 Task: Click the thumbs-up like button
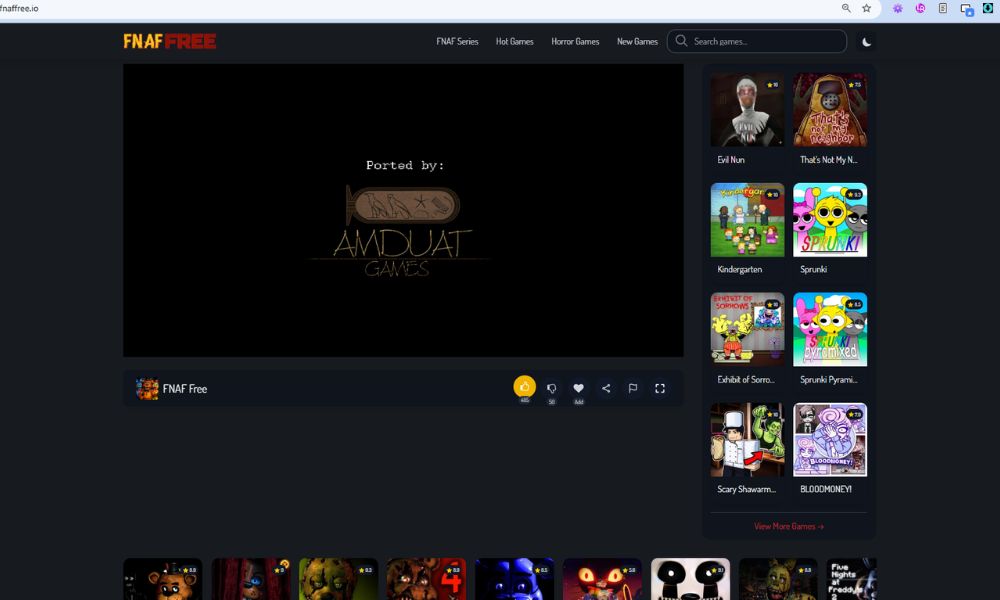pos(524,387)
